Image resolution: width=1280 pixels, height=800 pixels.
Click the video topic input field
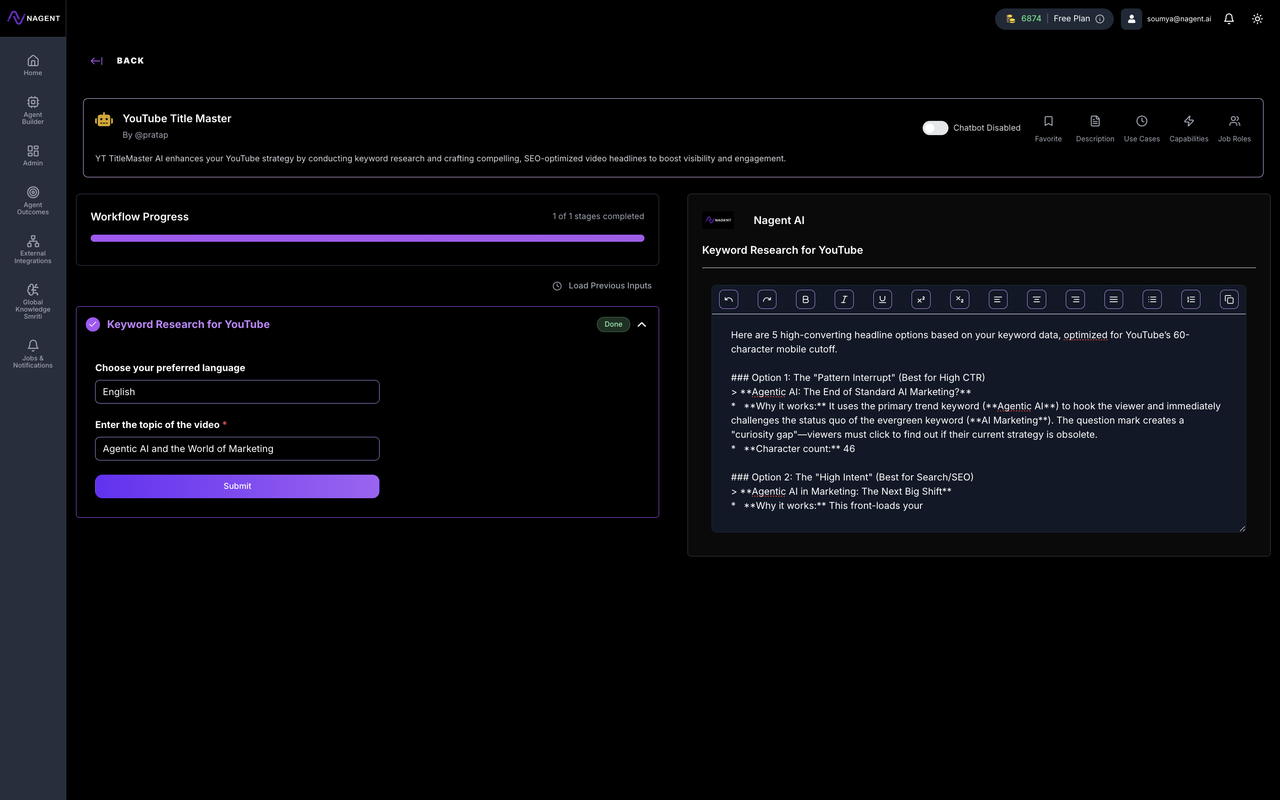point(237,449)
